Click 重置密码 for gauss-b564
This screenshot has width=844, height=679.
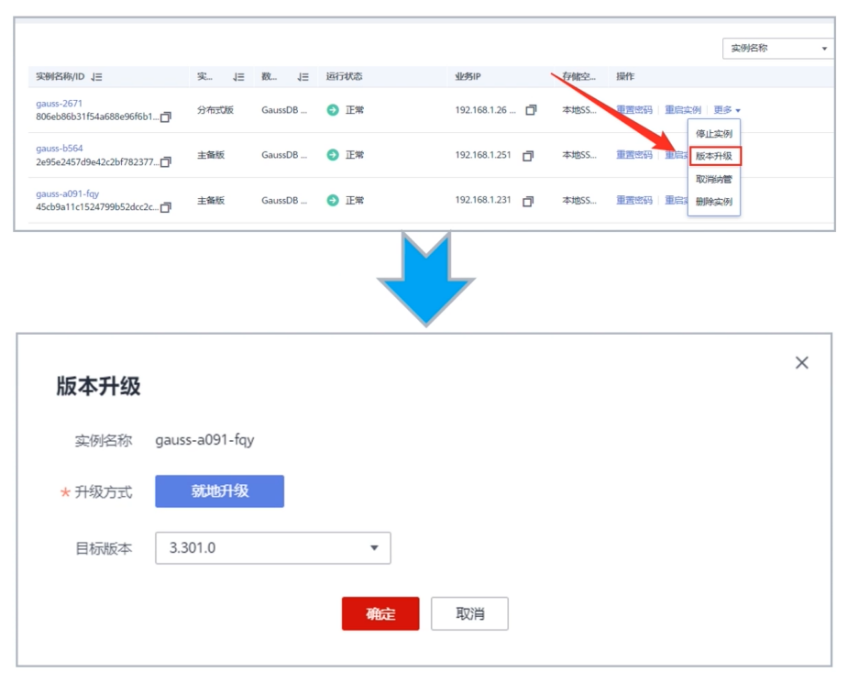(634, 155)
